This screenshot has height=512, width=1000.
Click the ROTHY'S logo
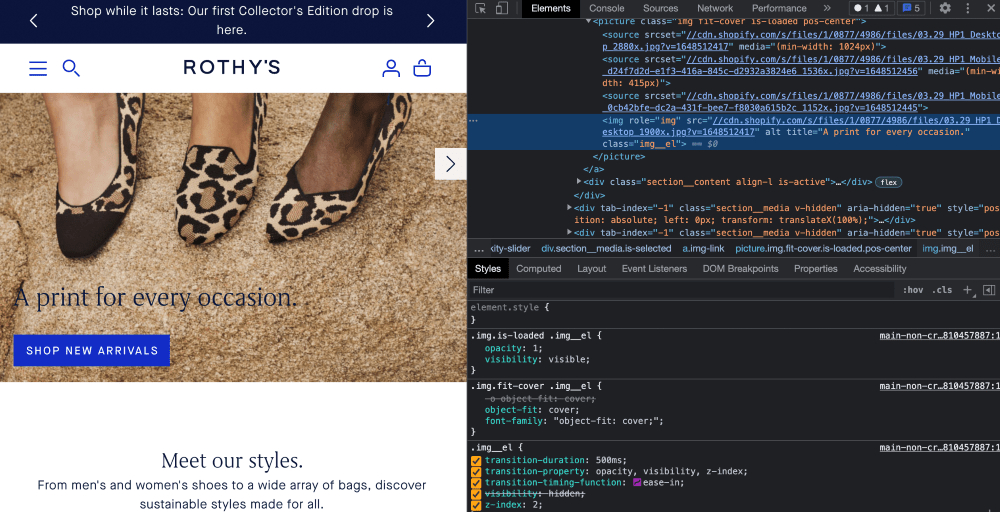[x=232, y=67]
